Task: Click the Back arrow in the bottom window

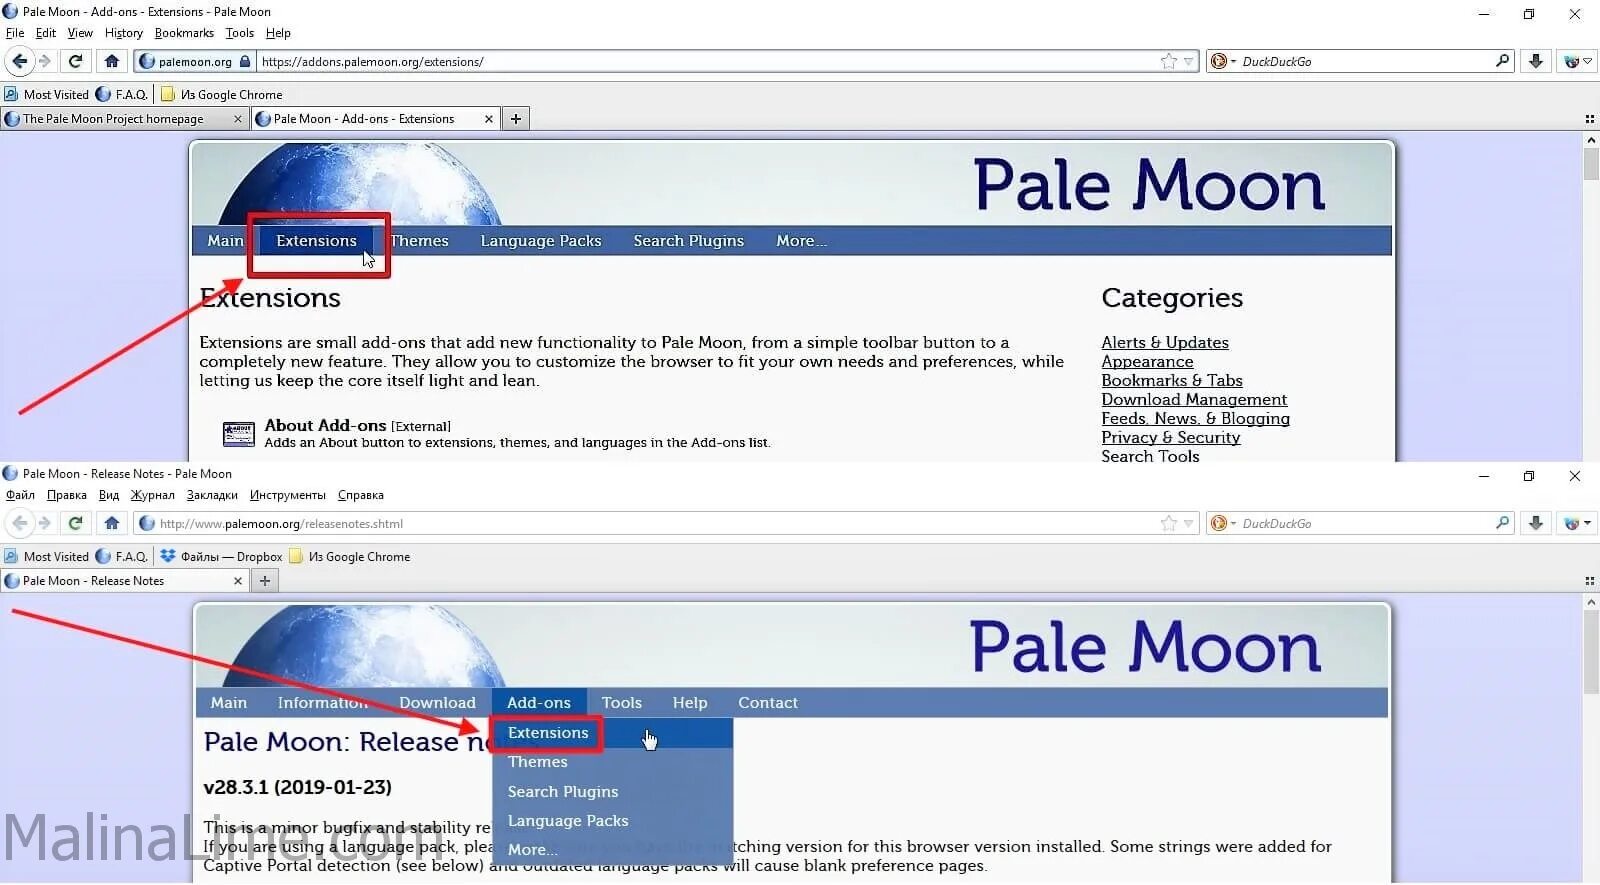Action: (19, 524)
